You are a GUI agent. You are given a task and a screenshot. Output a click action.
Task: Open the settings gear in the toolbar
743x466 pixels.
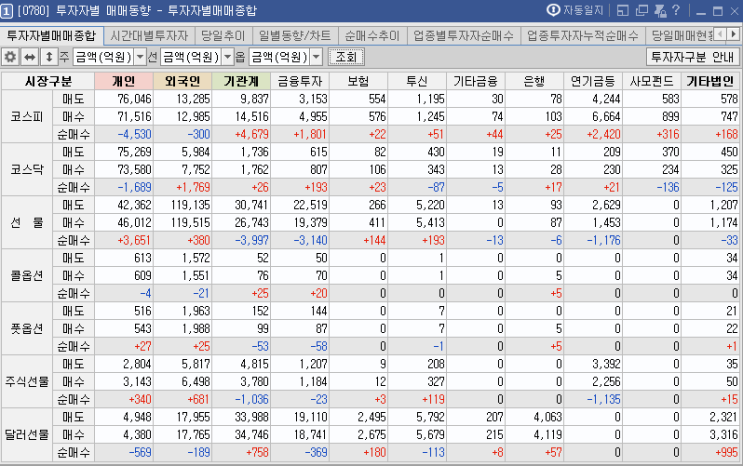[x=10, y=57]
